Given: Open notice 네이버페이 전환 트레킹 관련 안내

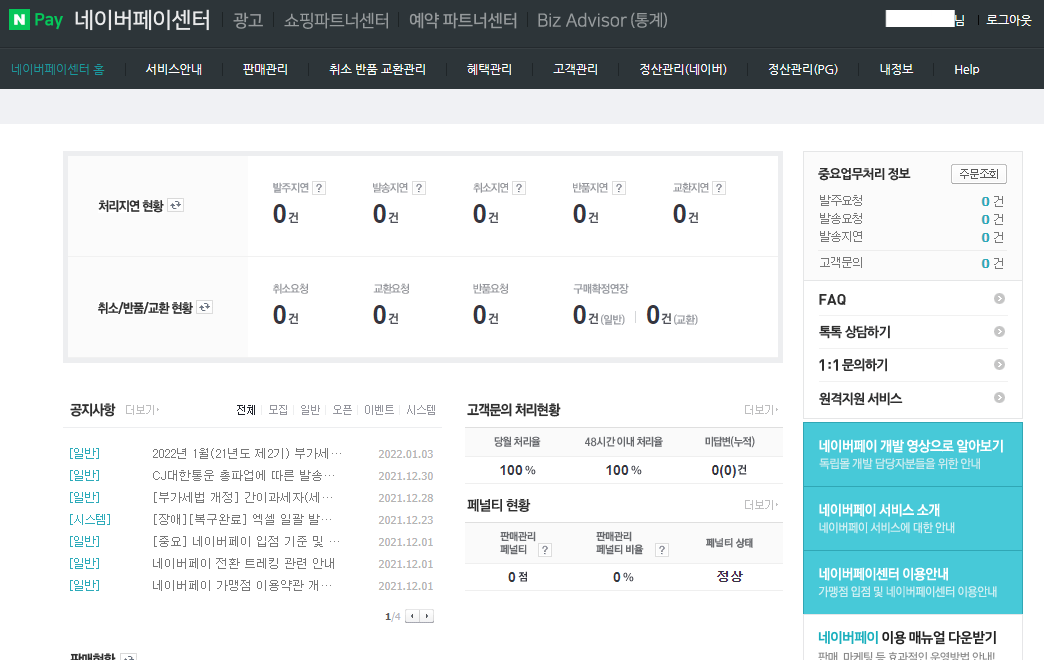Looking at the screenshot, I should click(243, 563).
